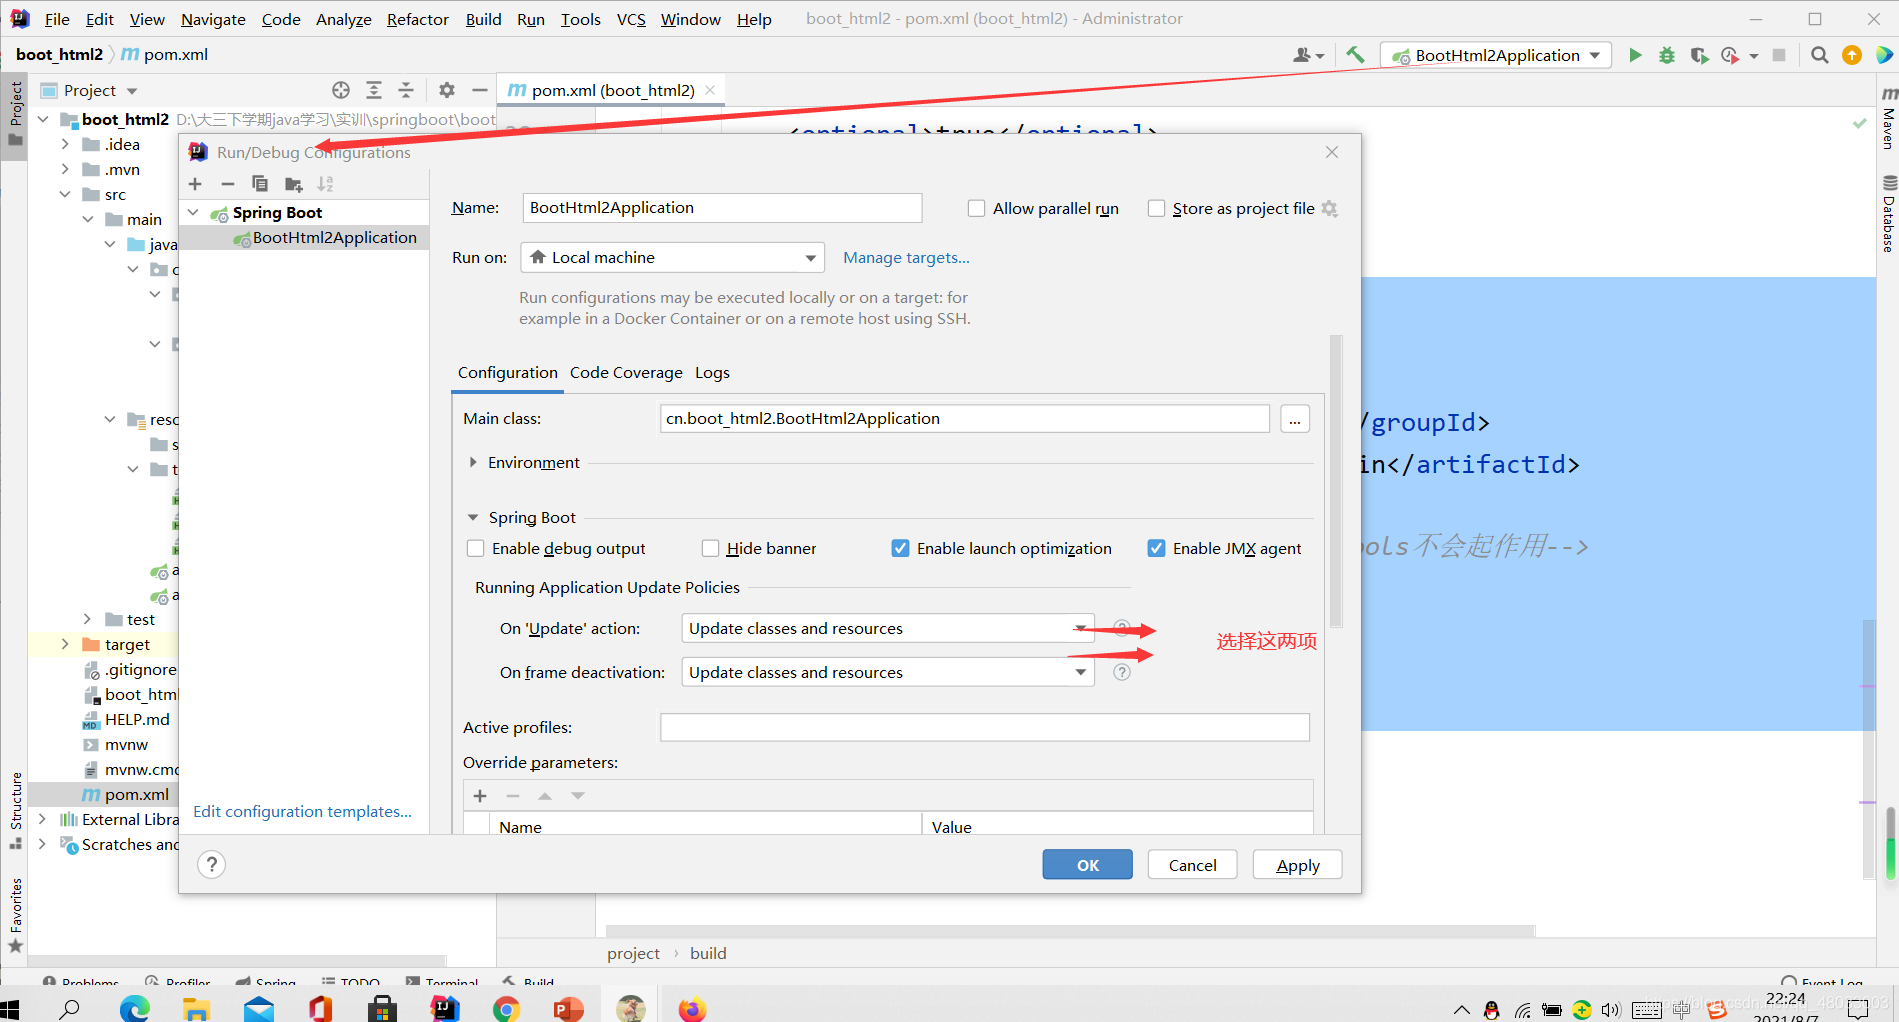Open Project panel settings gear
Image resolution: width=1899 pixels, height=1022 pixels.
click(447, 90)
